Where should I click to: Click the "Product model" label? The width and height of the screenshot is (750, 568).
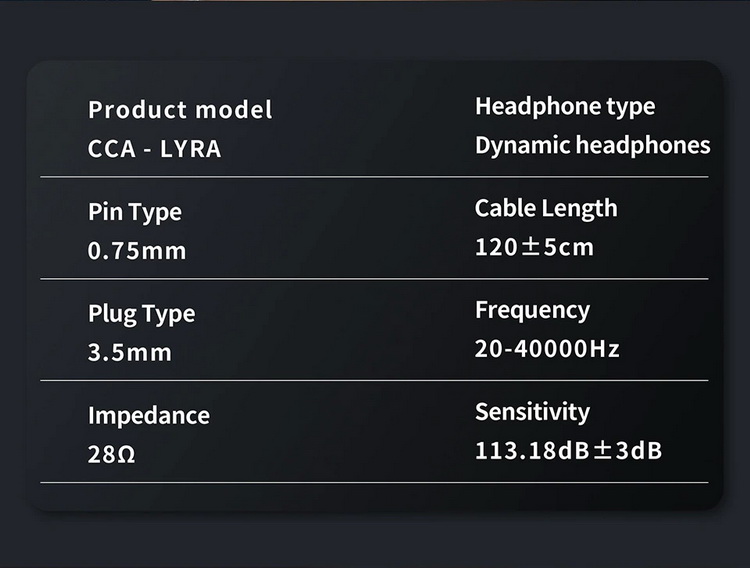pyautogui.click(x=180, y=109)
